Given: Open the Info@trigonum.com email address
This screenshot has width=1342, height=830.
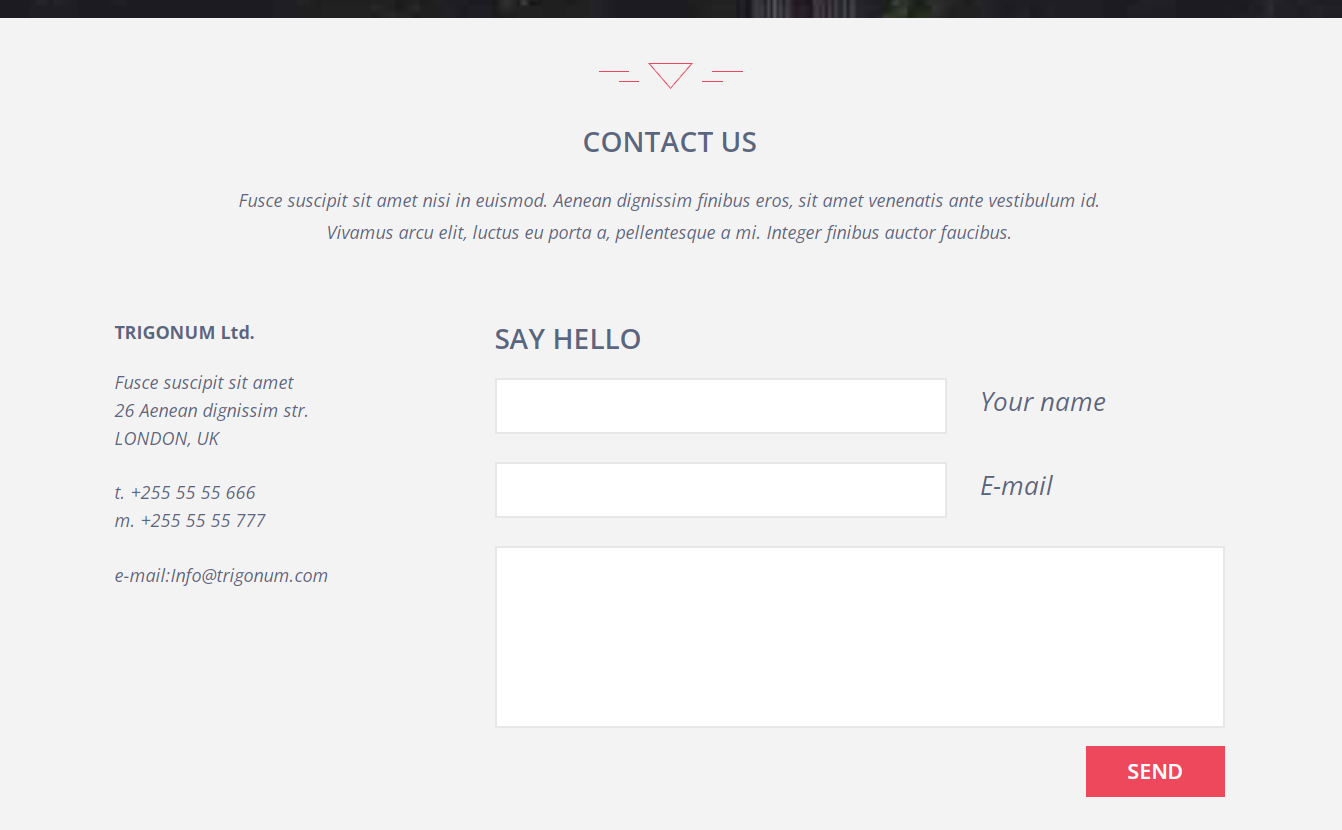Looking at the screenshot, I should (x=249, y=576).
